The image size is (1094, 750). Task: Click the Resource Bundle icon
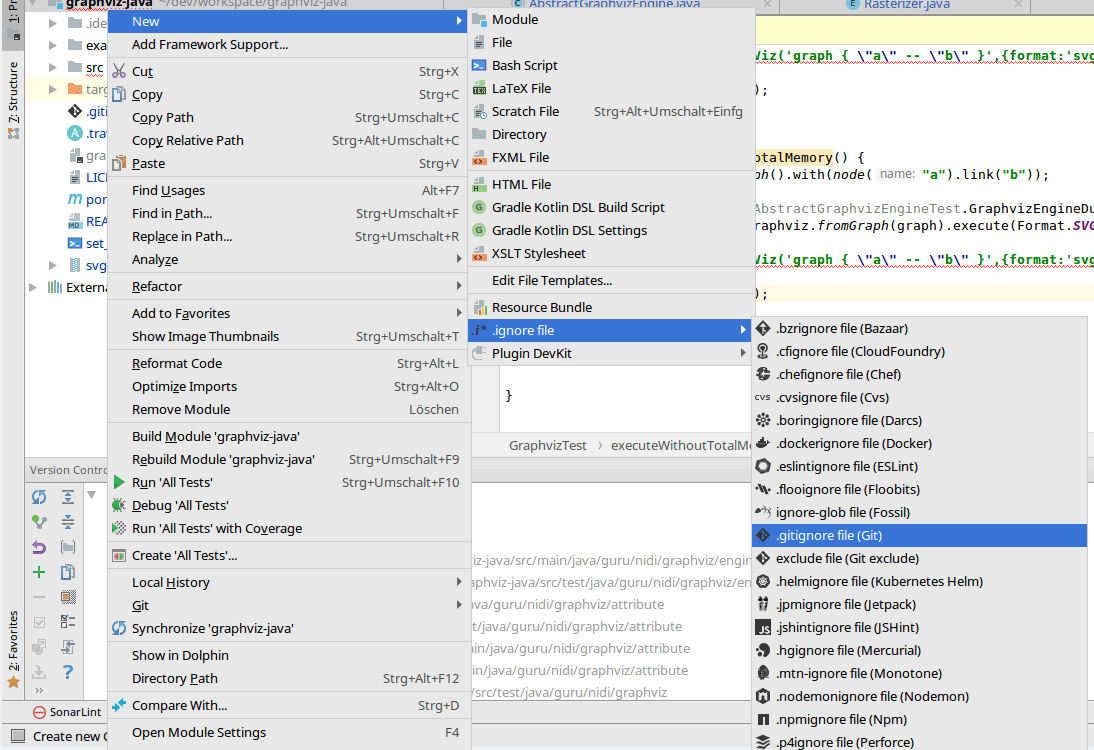coord(479,307)
